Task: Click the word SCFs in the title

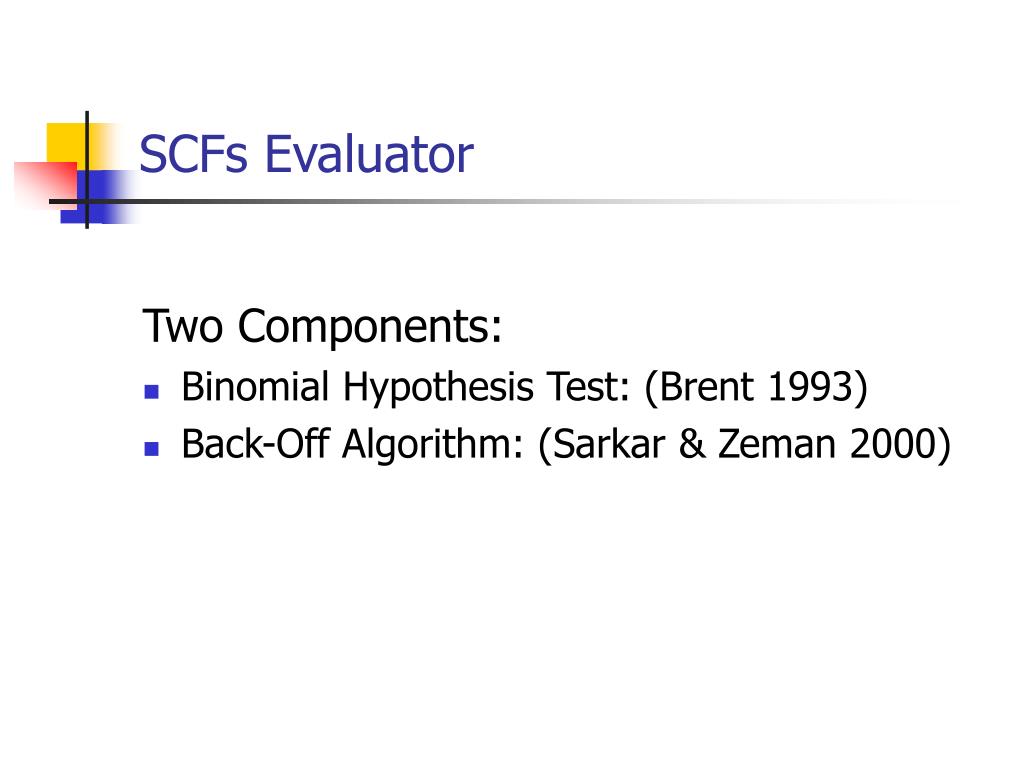Action: tap(193, 155)
